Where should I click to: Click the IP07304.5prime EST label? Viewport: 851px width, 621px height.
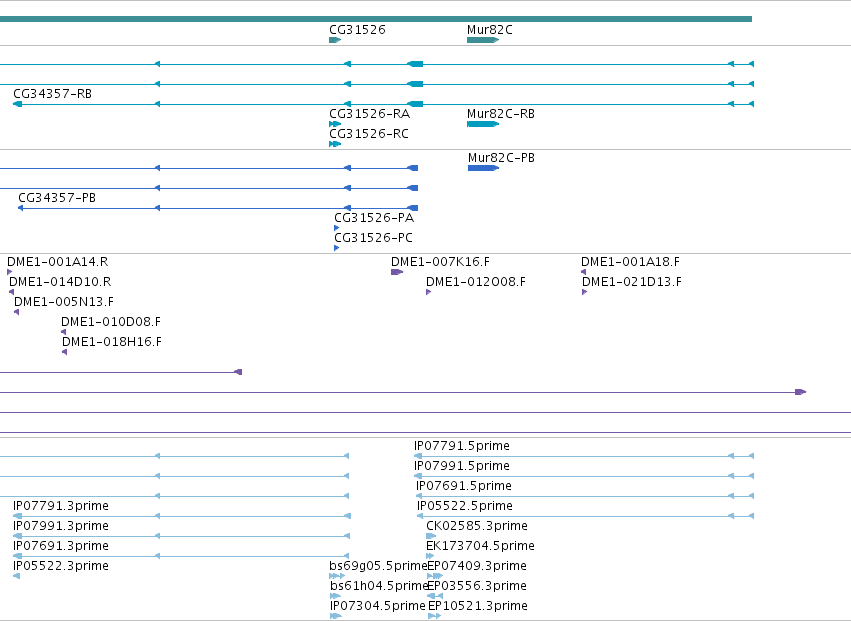[378, 607]
